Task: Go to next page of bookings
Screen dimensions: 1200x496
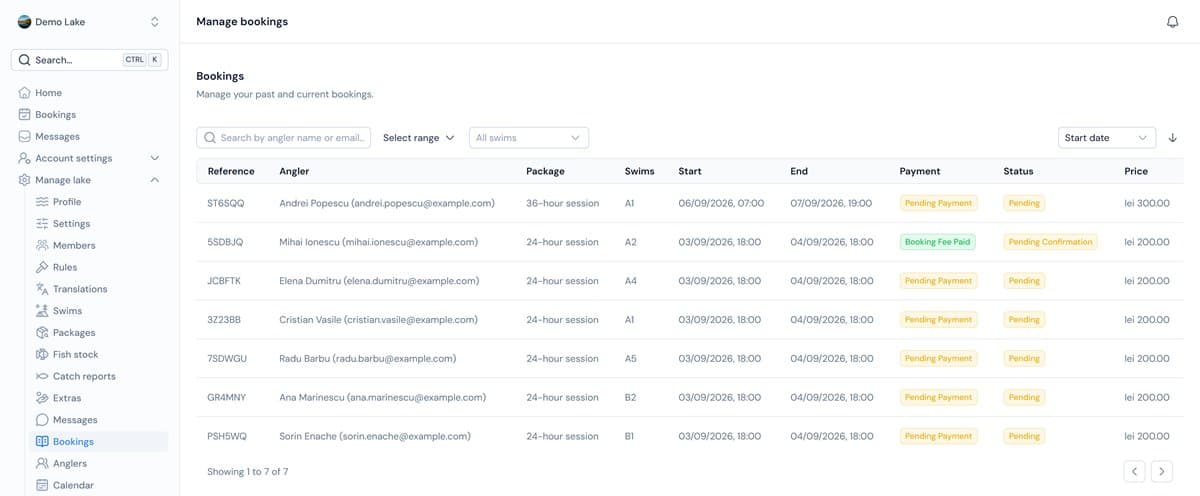Action: (x=1161, y=470)
